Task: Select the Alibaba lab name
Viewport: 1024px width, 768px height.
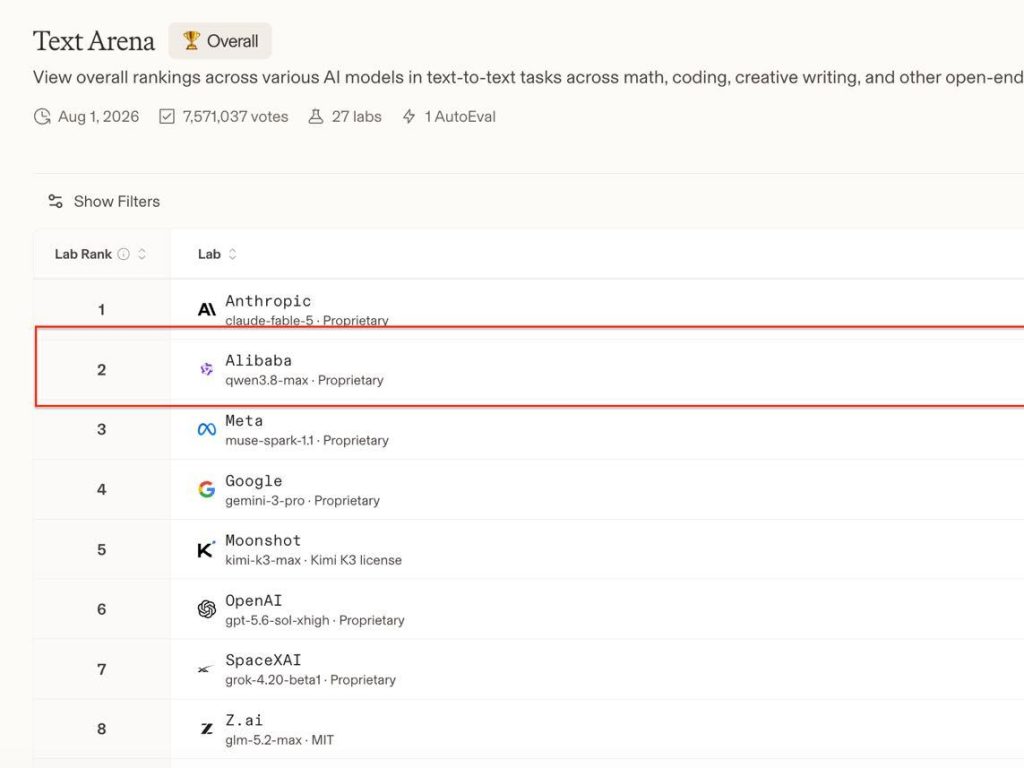Action: [259, 360]
